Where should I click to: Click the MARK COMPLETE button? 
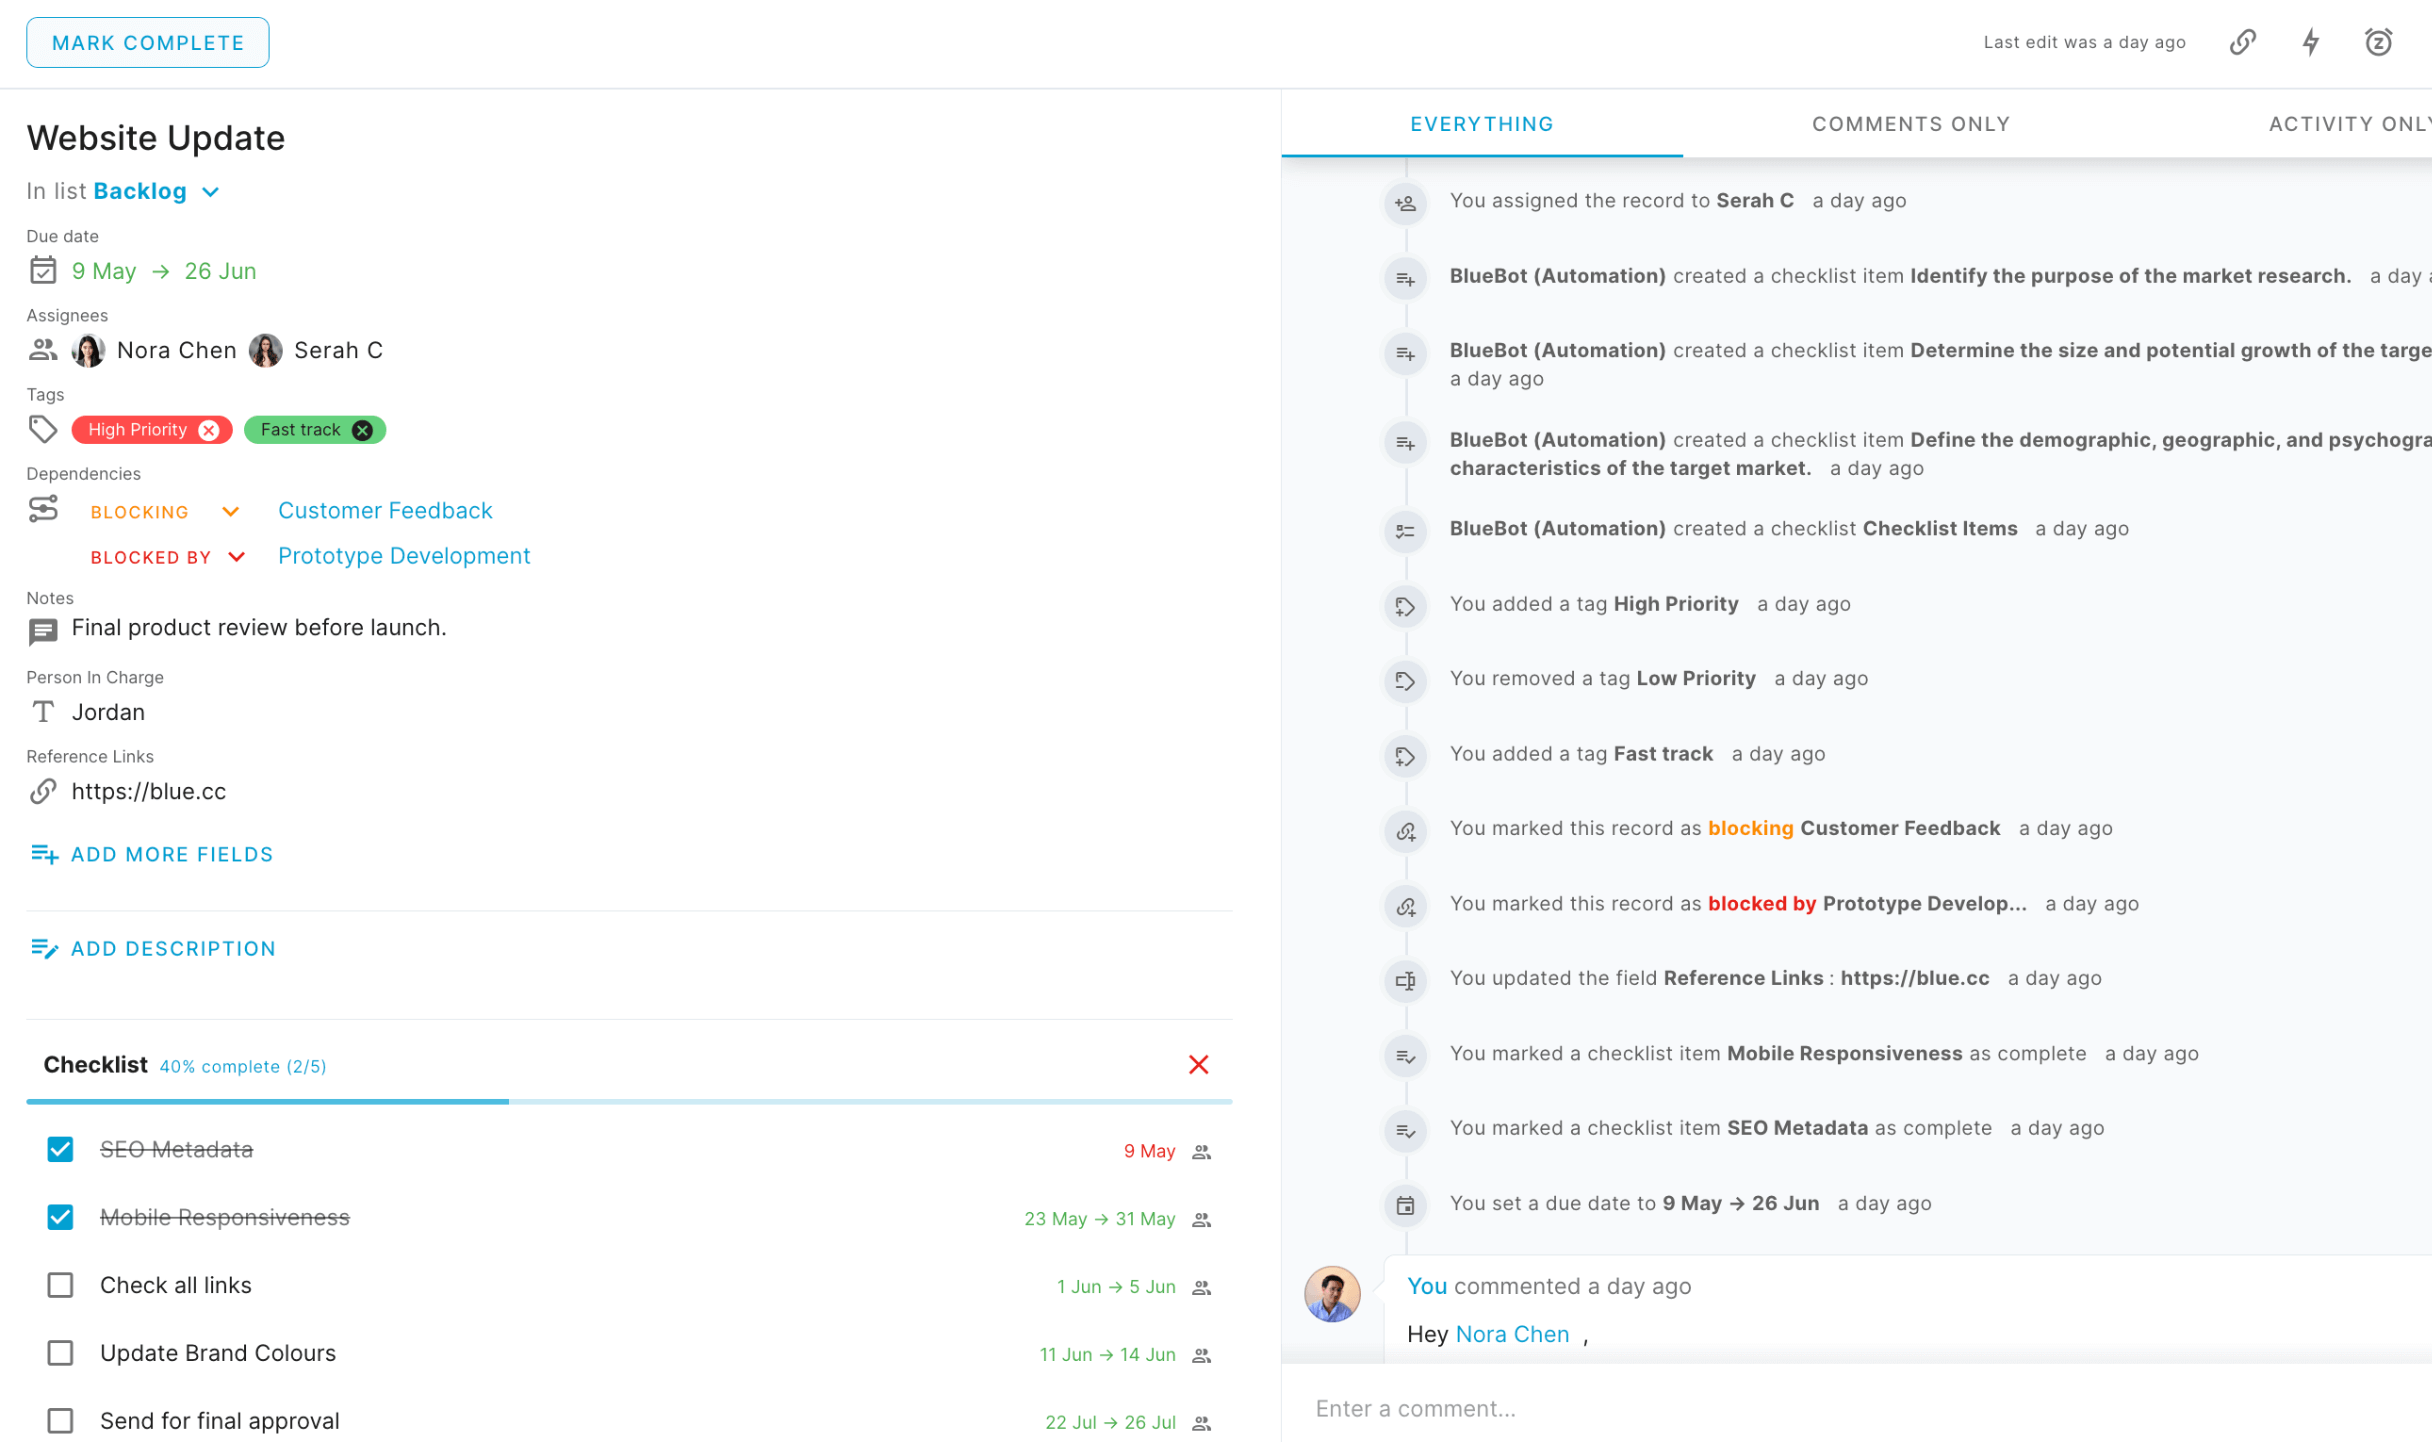pyautogui.click(x=146, y=41)
